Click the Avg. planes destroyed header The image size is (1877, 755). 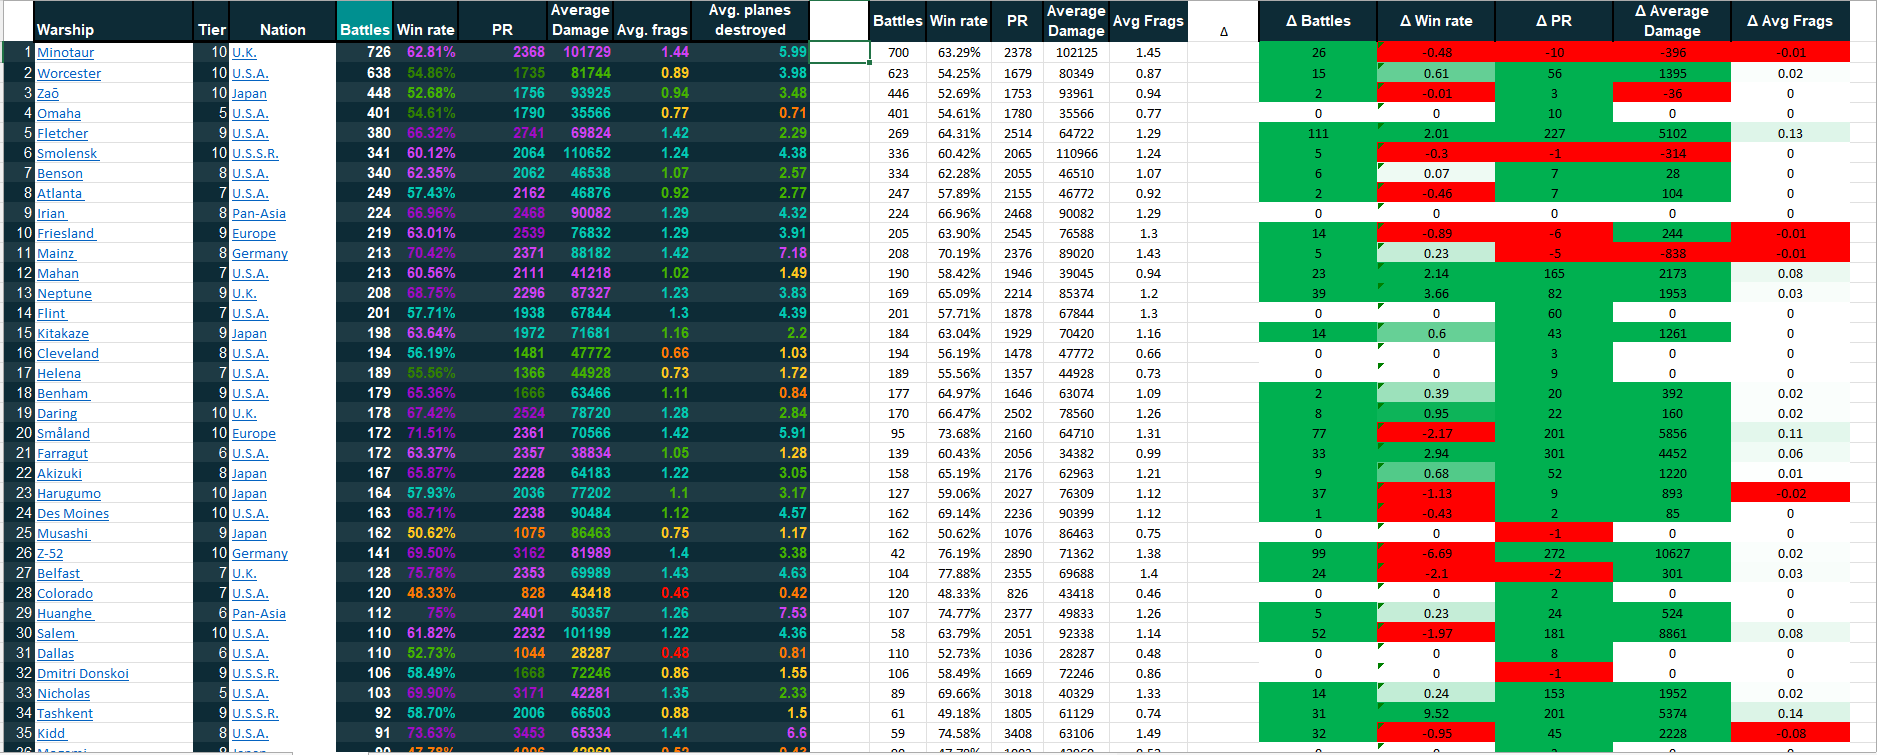point(749,20)
